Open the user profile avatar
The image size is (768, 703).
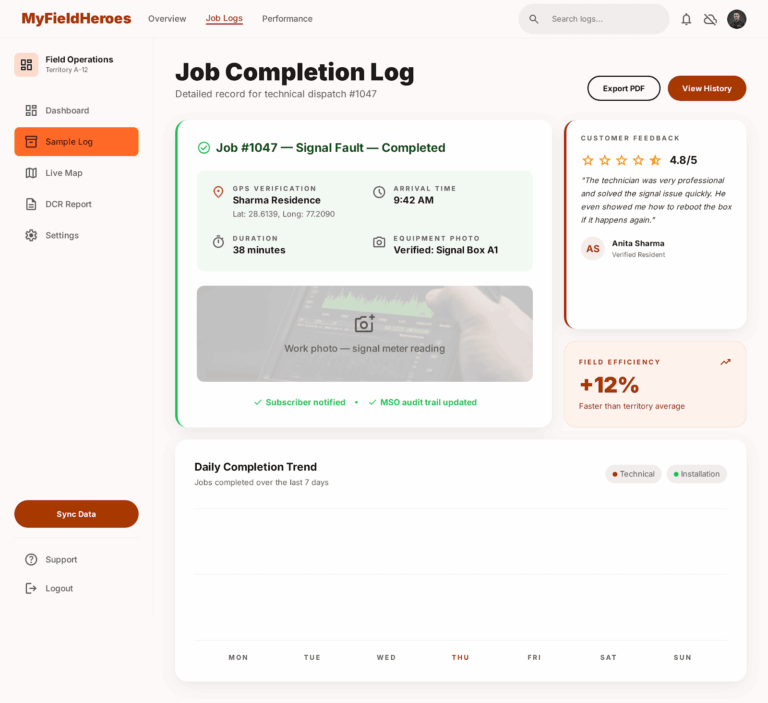click(736, 19)
